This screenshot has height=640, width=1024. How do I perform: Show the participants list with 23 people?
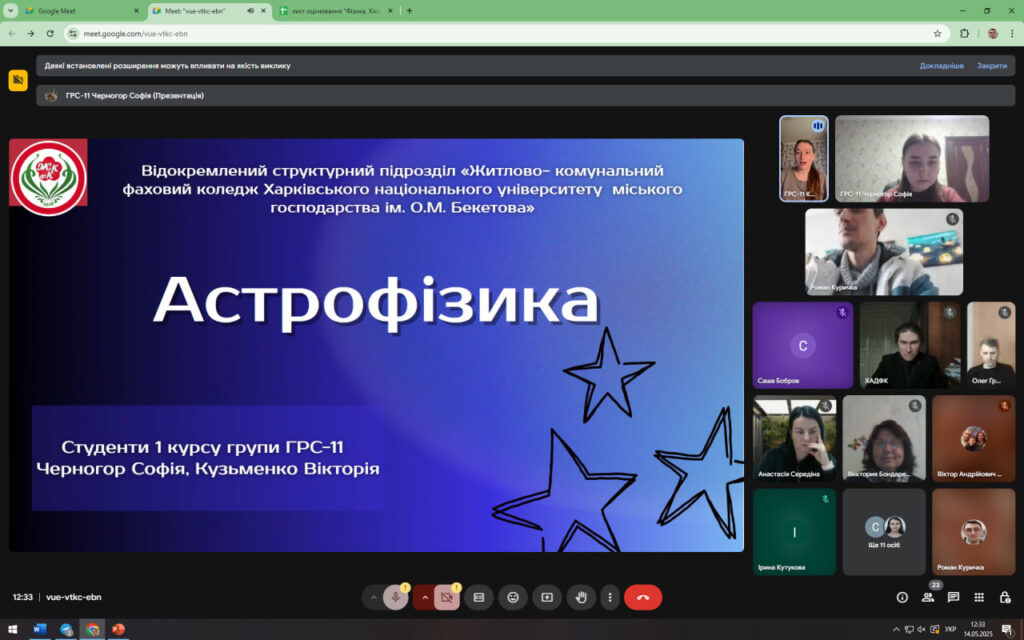click(x=928, y=597)
